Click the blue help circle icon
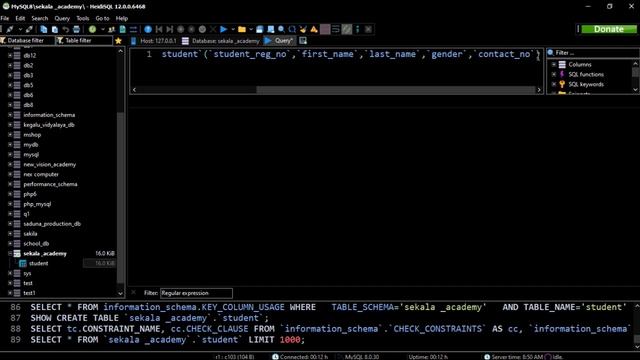 pyautogui.click(x=148, y=29)
